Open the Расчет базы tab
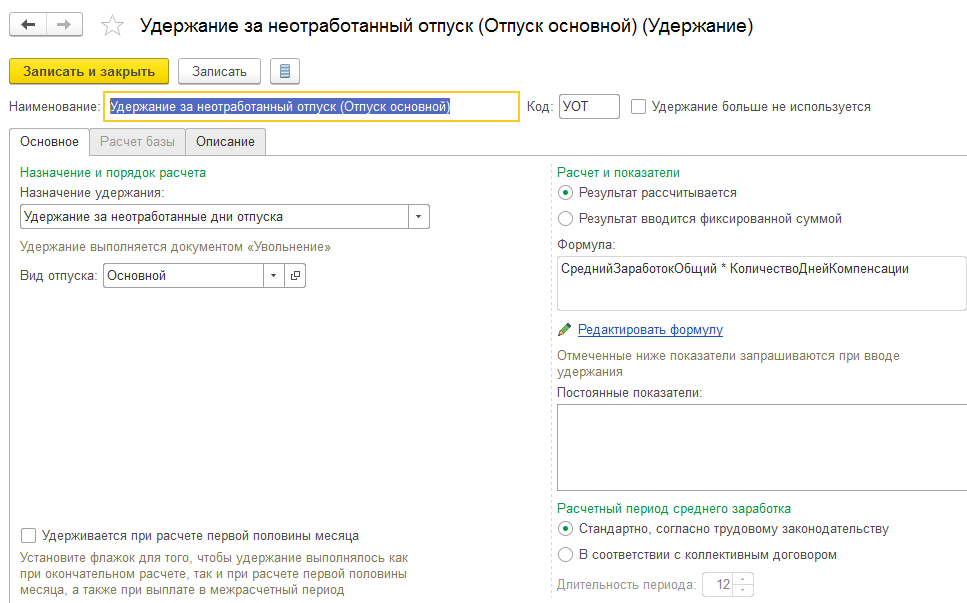Image resolution: width=967 pixels, height=603 pixels. 137,142
